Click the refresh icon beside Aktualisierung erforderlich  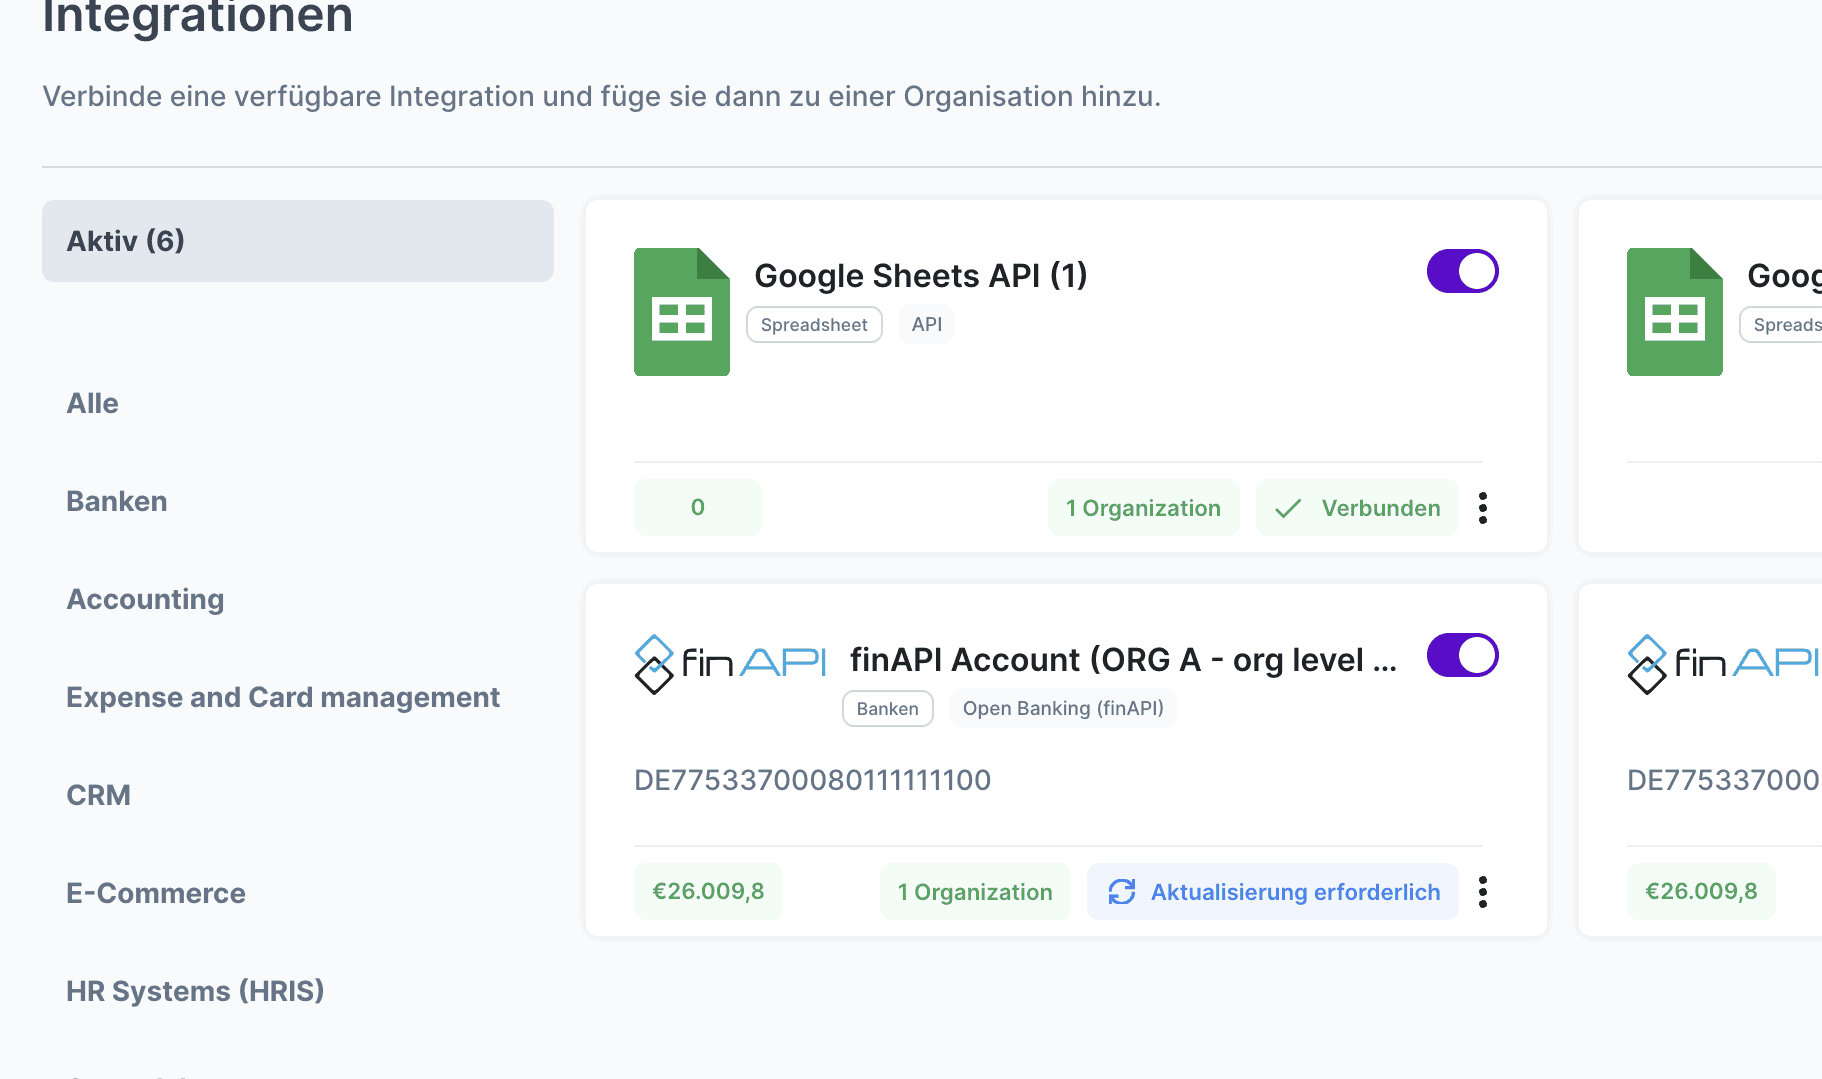coord(1122,892)
